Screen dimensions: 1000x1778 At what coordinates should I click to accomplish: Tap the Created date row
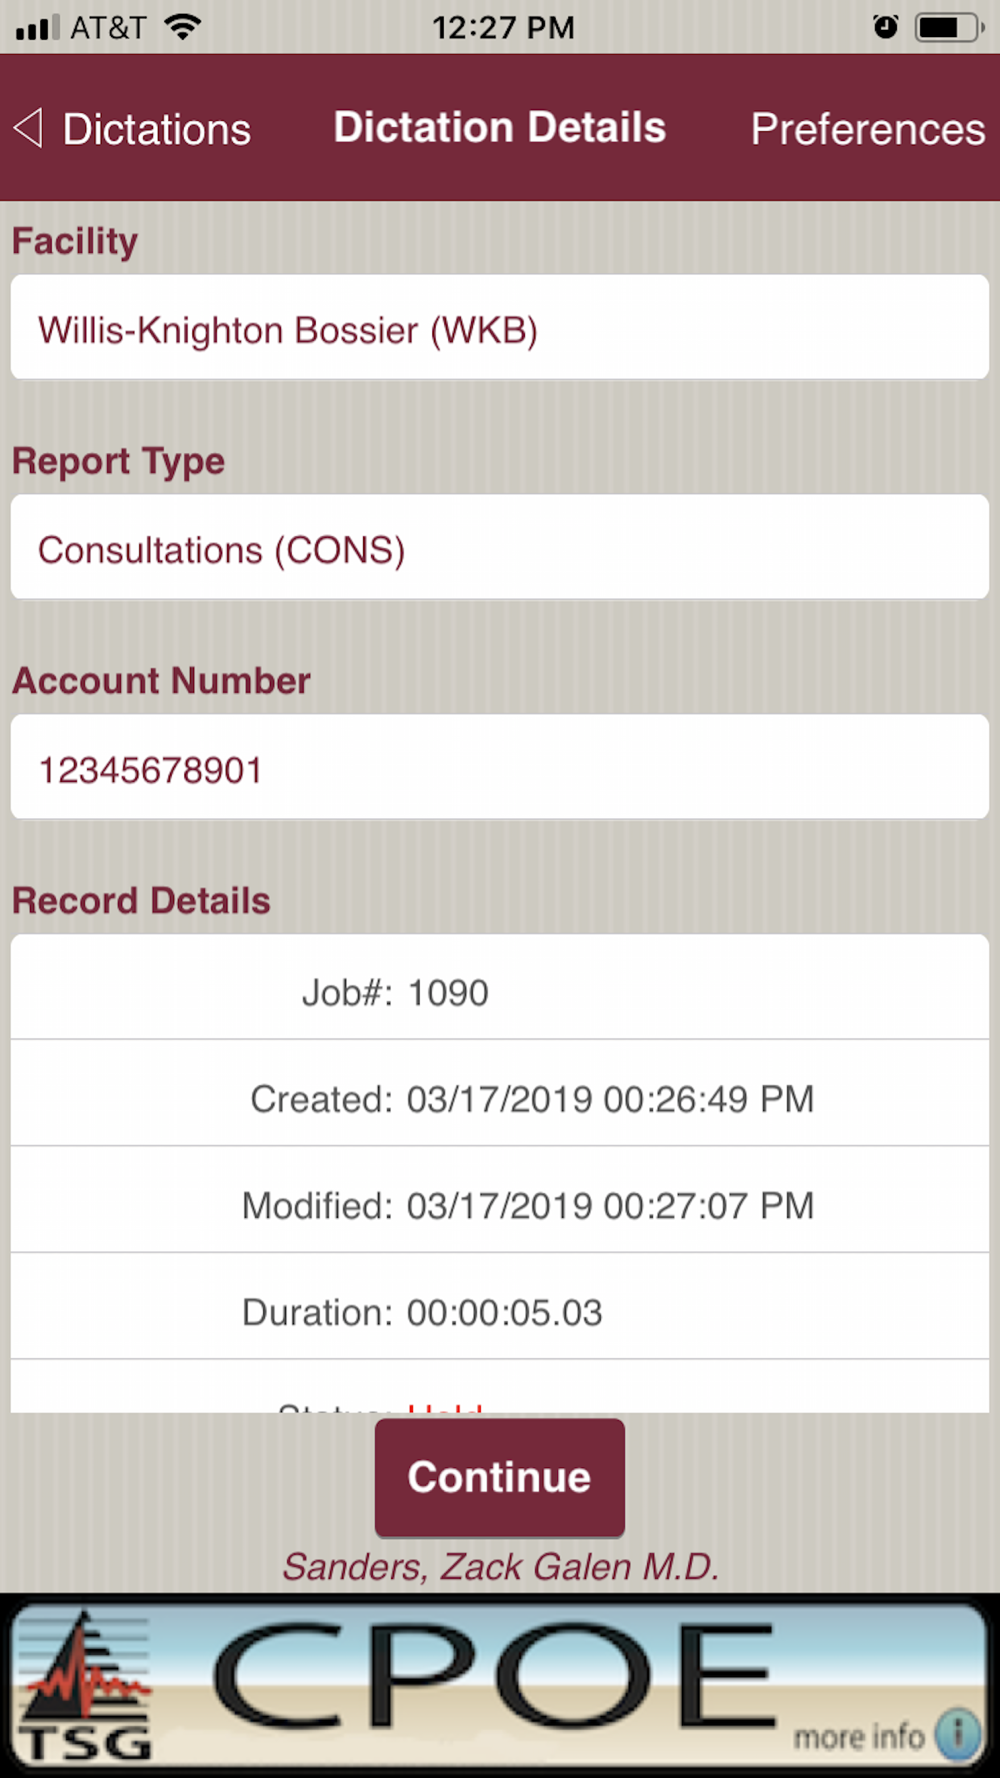point(500,1098)
